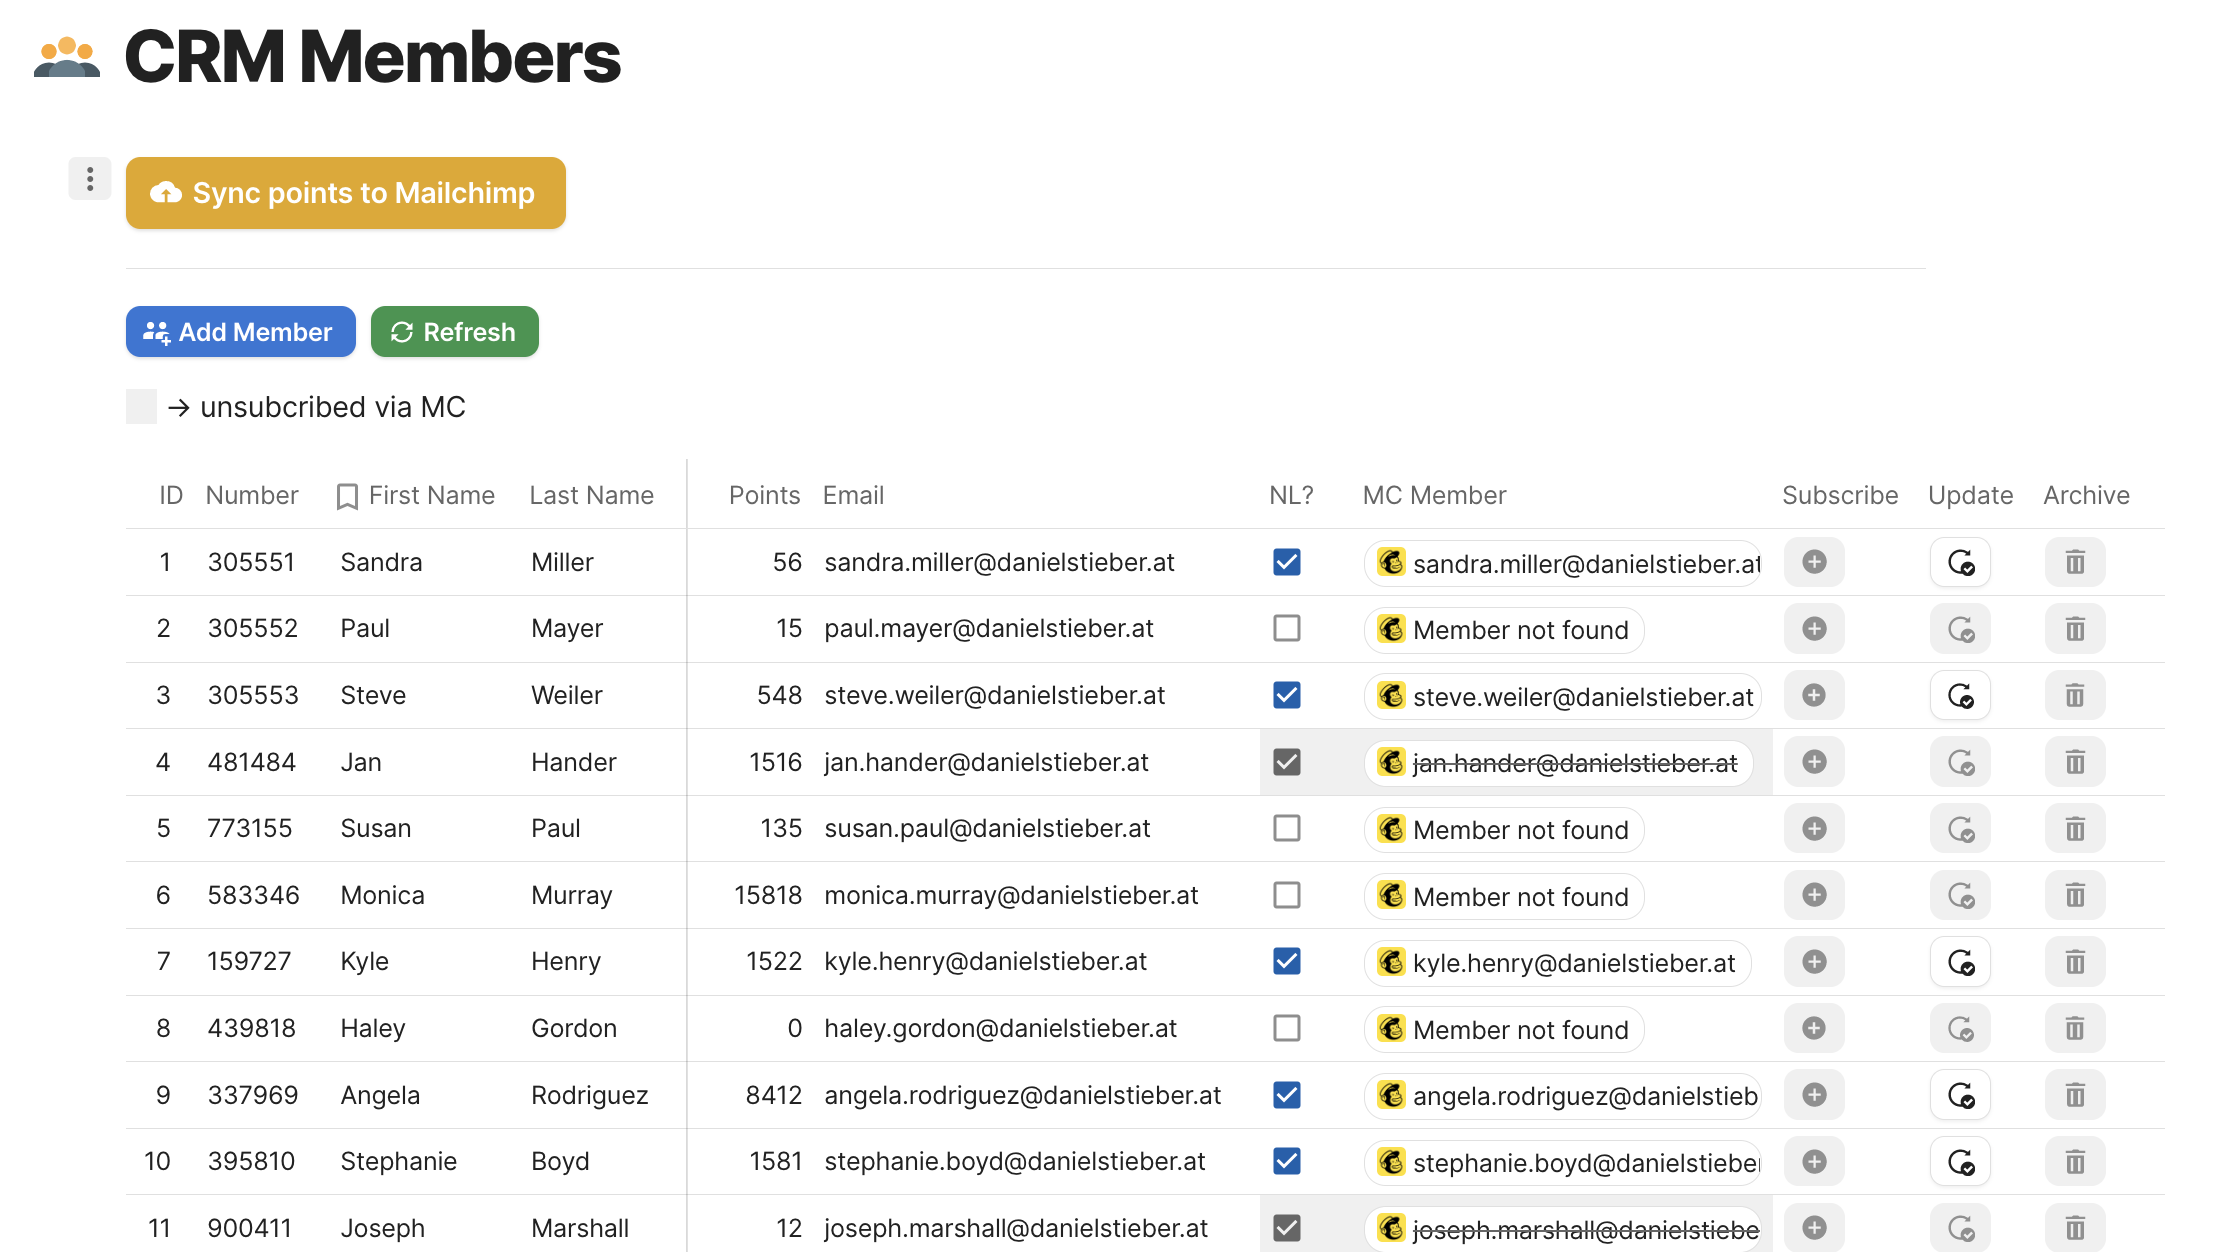Screen dimensions: 2224x1252
Task: Archive Paul Mayer with trash icon
Action: pyautogui.click(x=2075, y=629)
